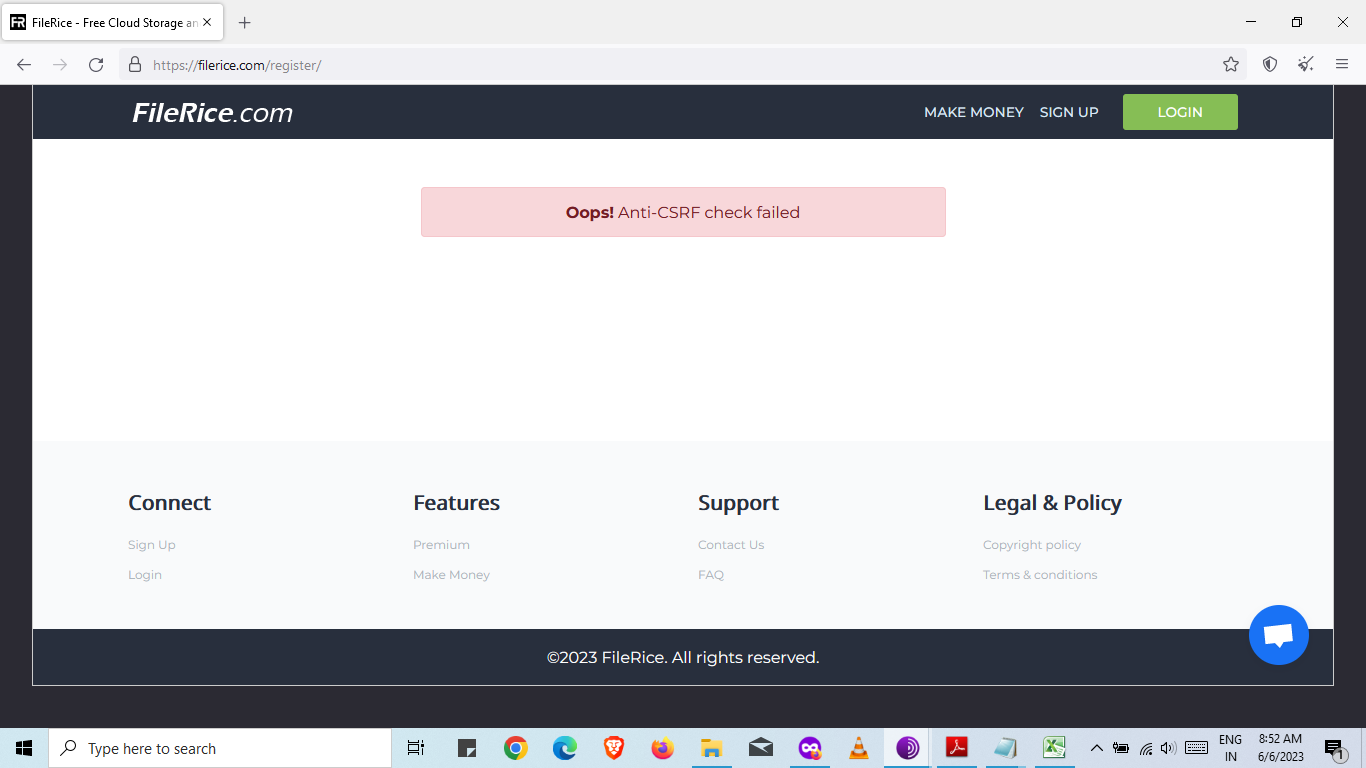1366x768 pixels.
Task: Open the Contact Us footer link
Action: [730, 545]
